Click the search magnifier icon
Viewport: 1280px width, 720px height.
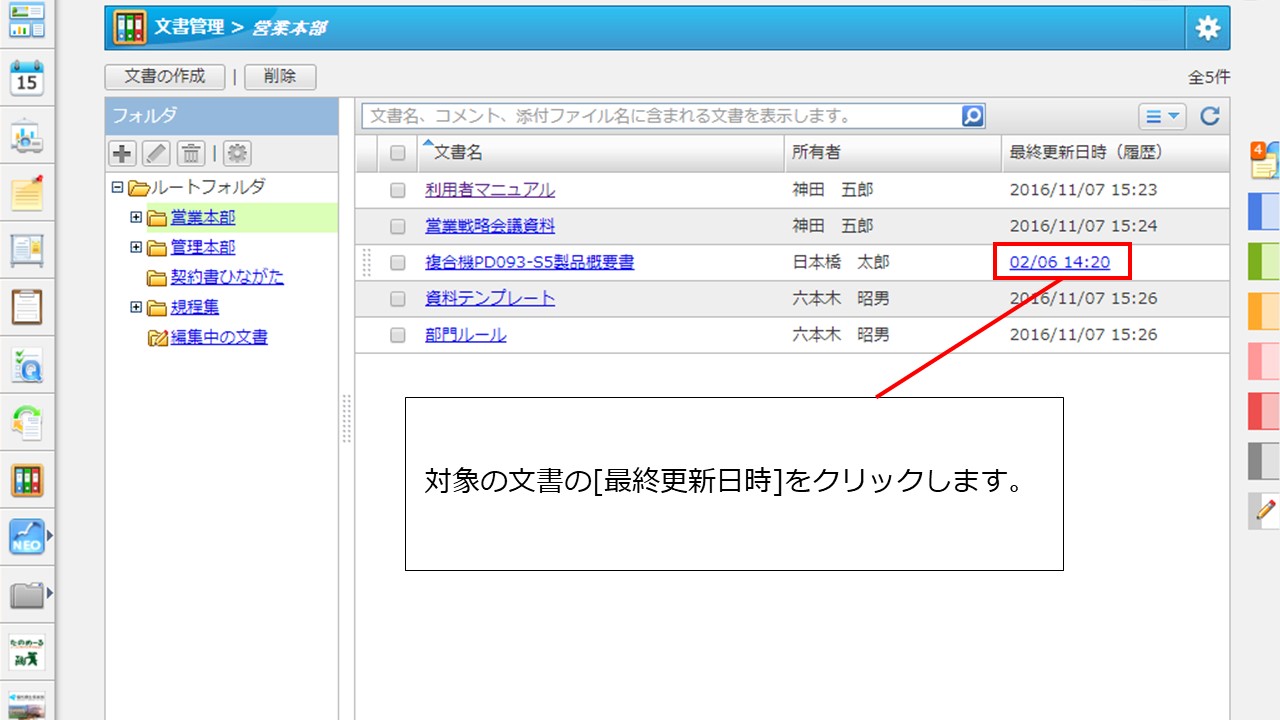click(972, 116)
